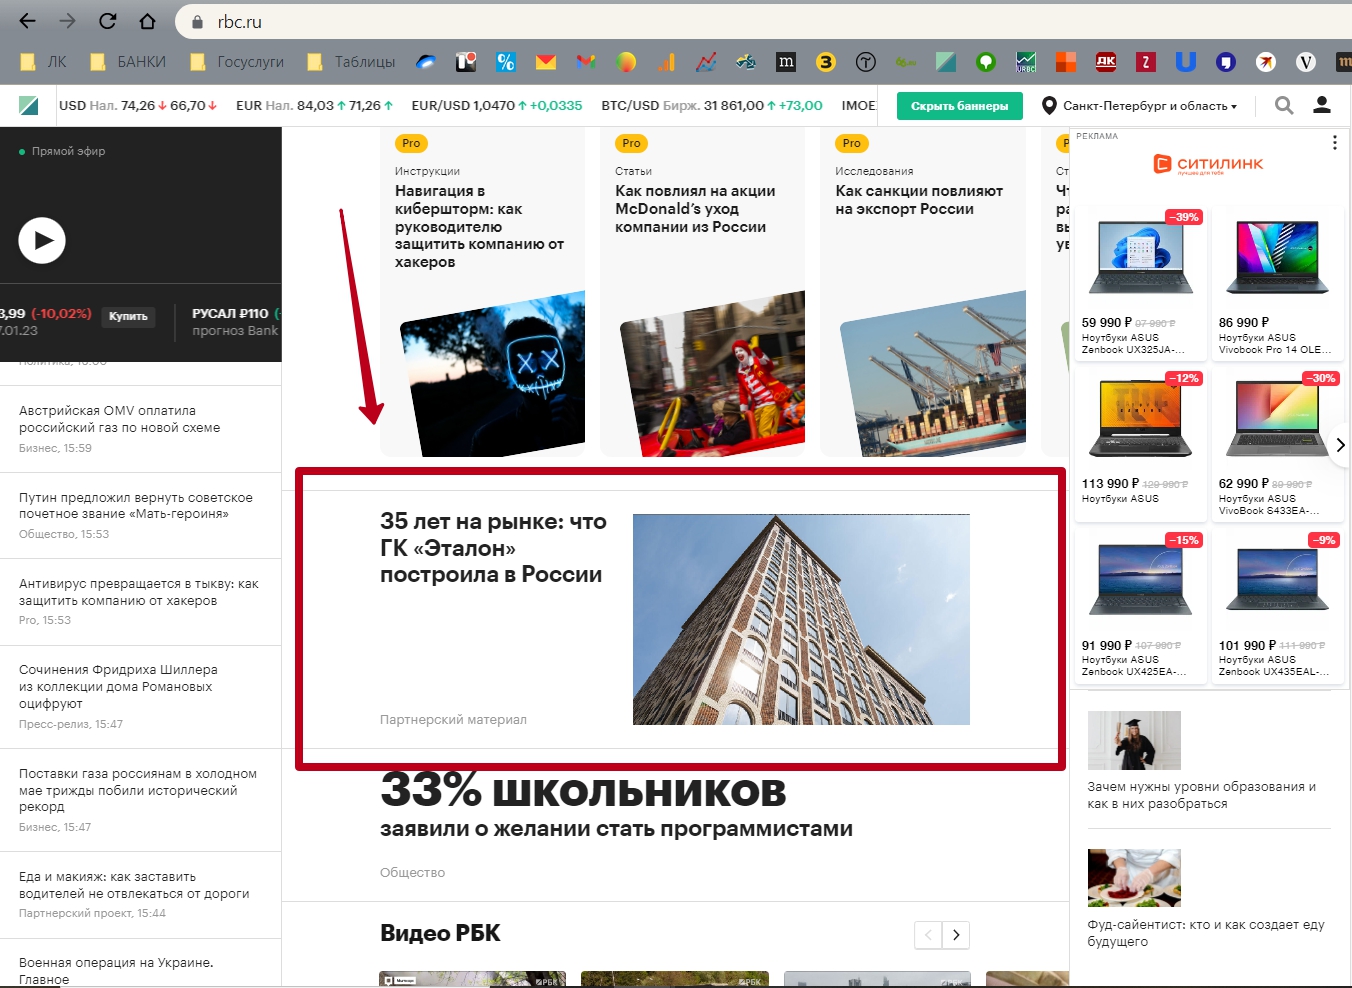Expand the Санкт-Петербург и область region dropdown
This screenshot has width=1352, height=988.
[1140, 106]
